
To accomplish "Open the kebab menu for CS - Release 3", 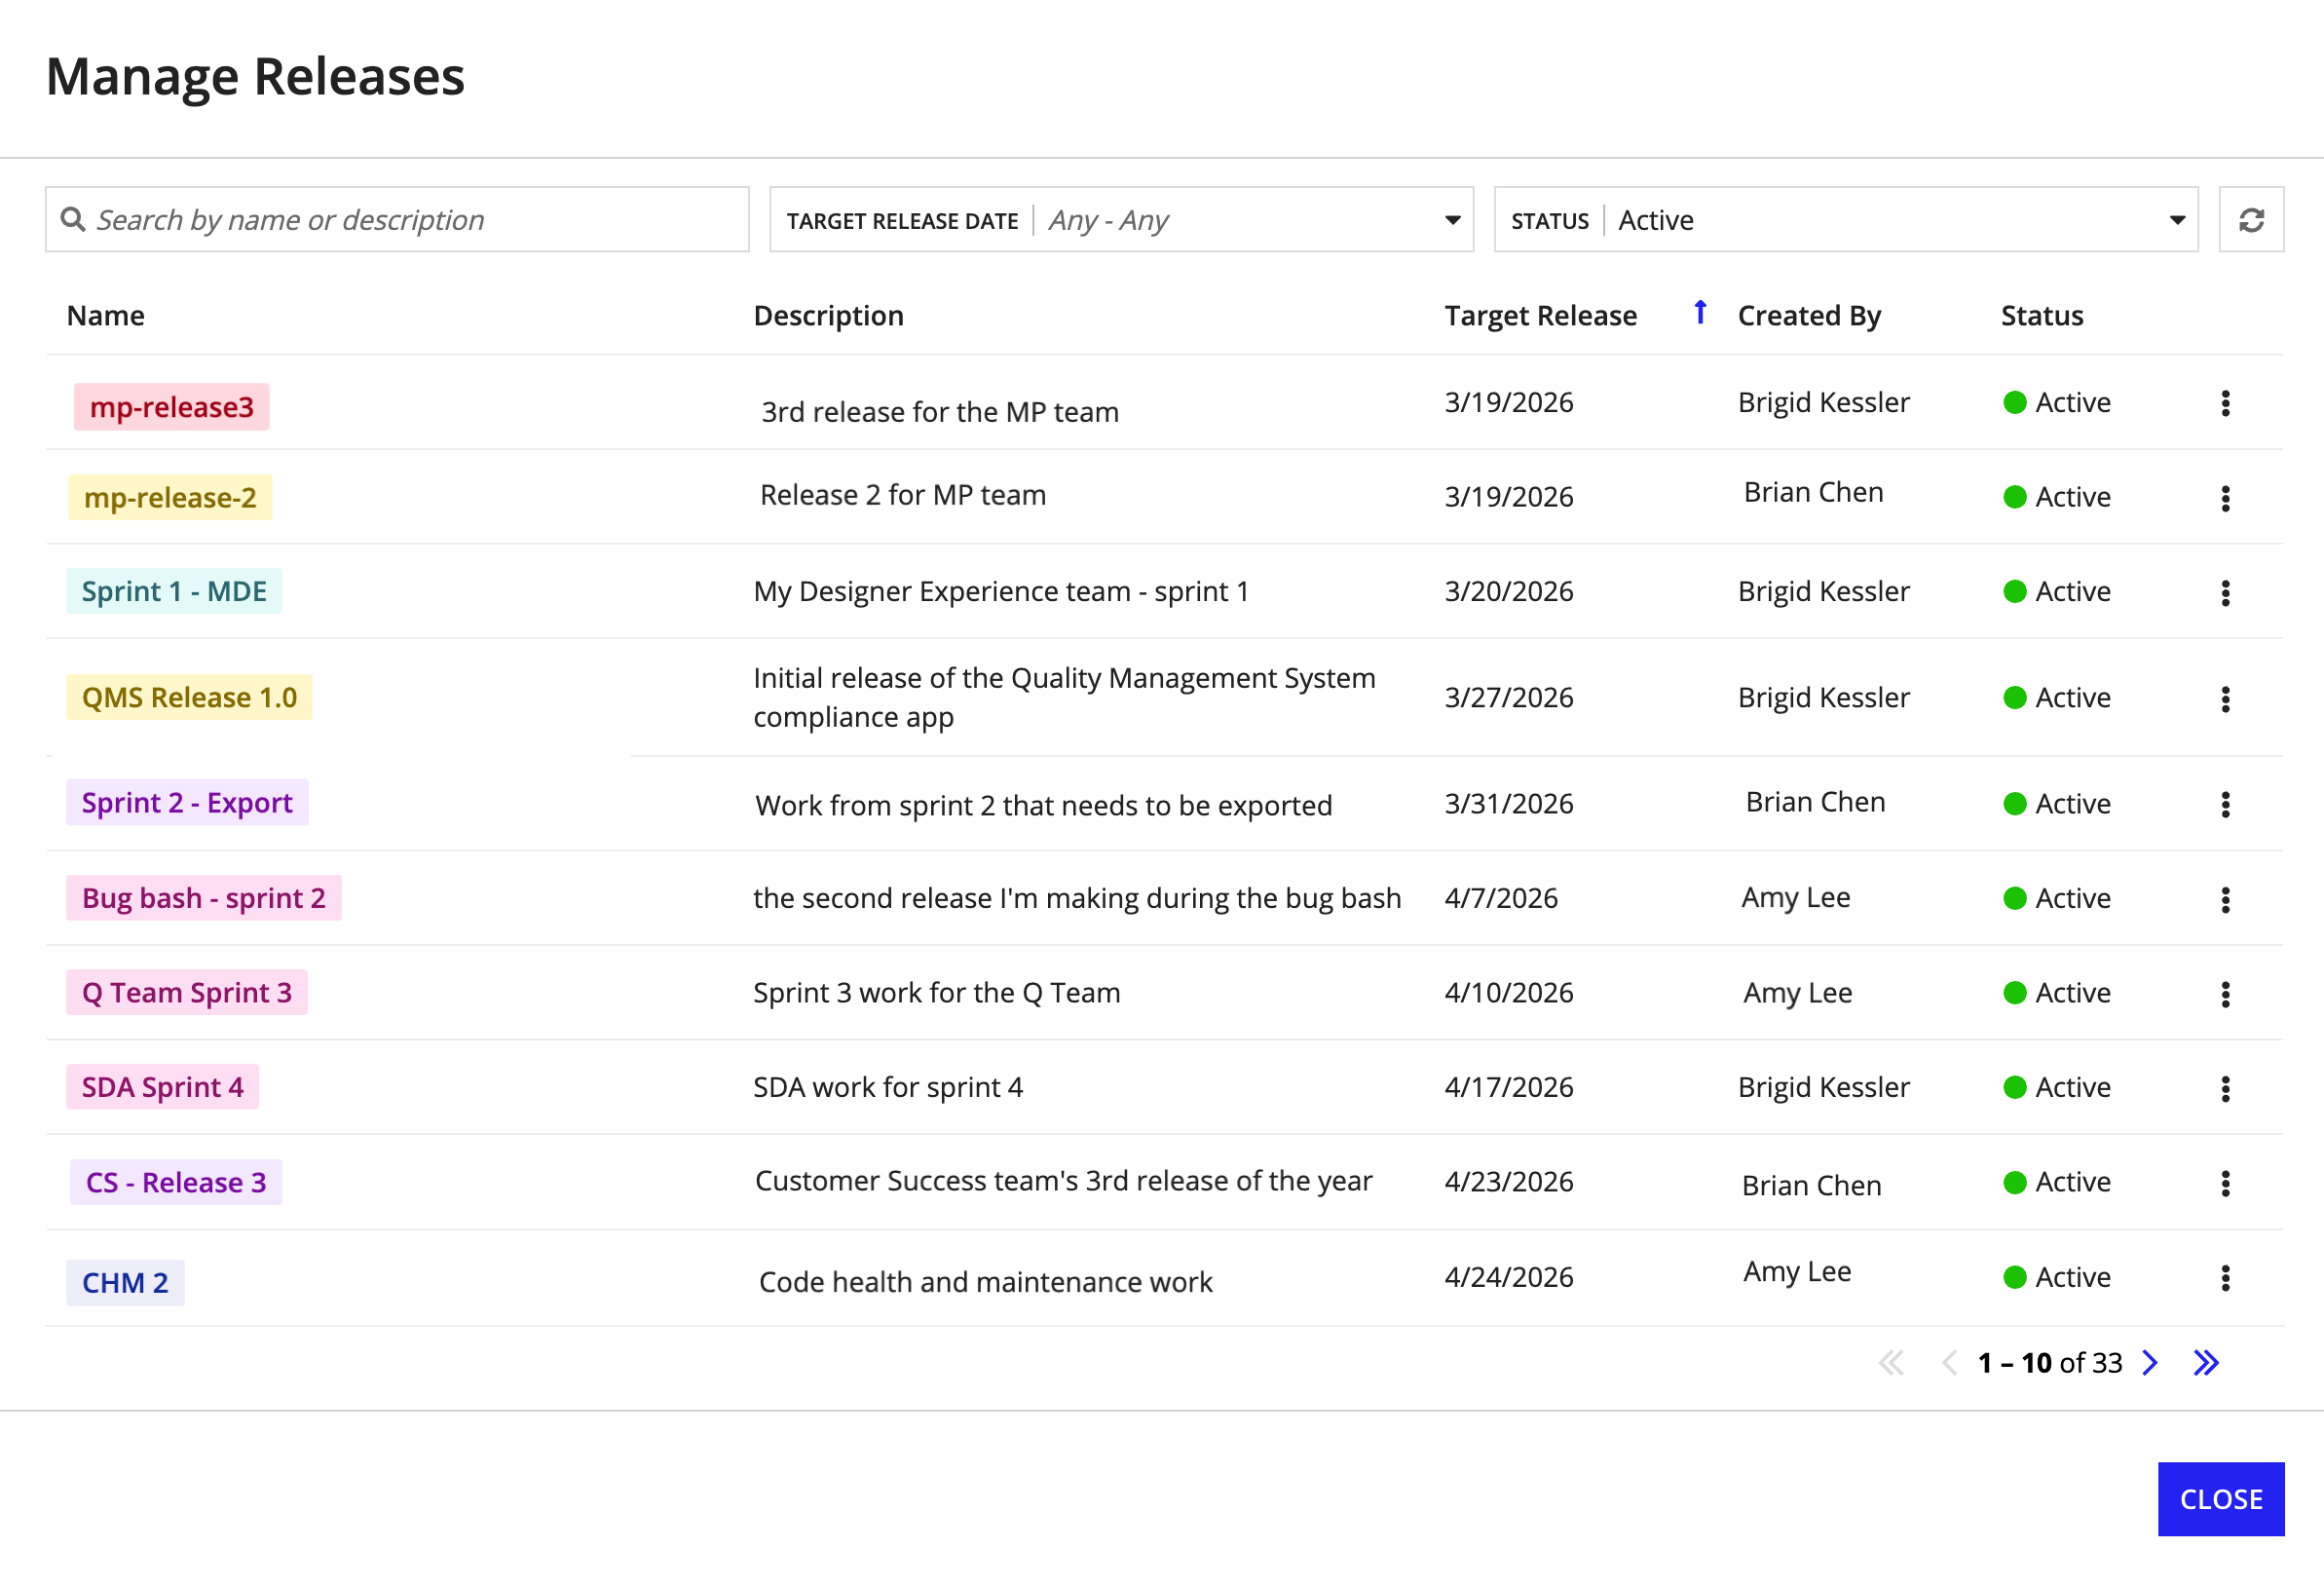I will 2225,1183.
